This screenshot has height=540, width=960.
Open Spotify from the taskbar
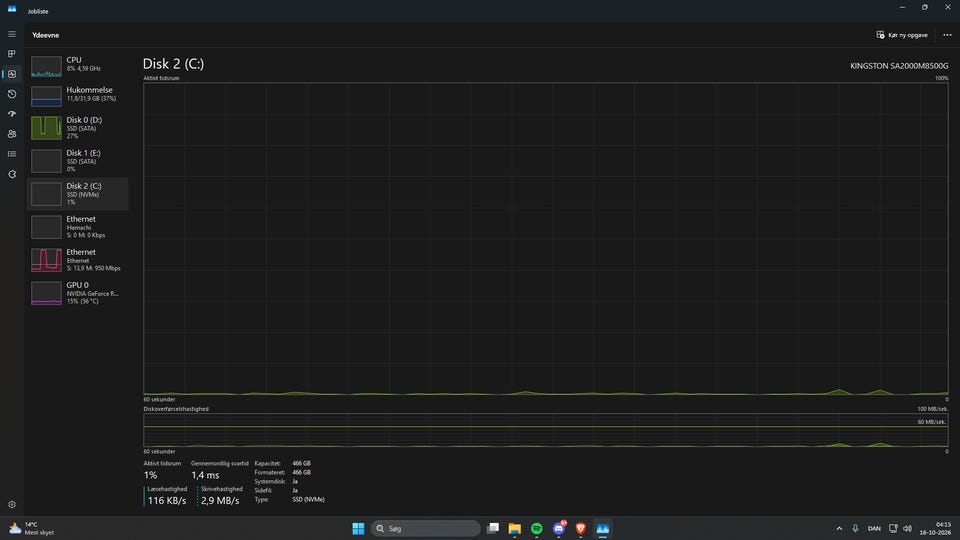point(536,528)
